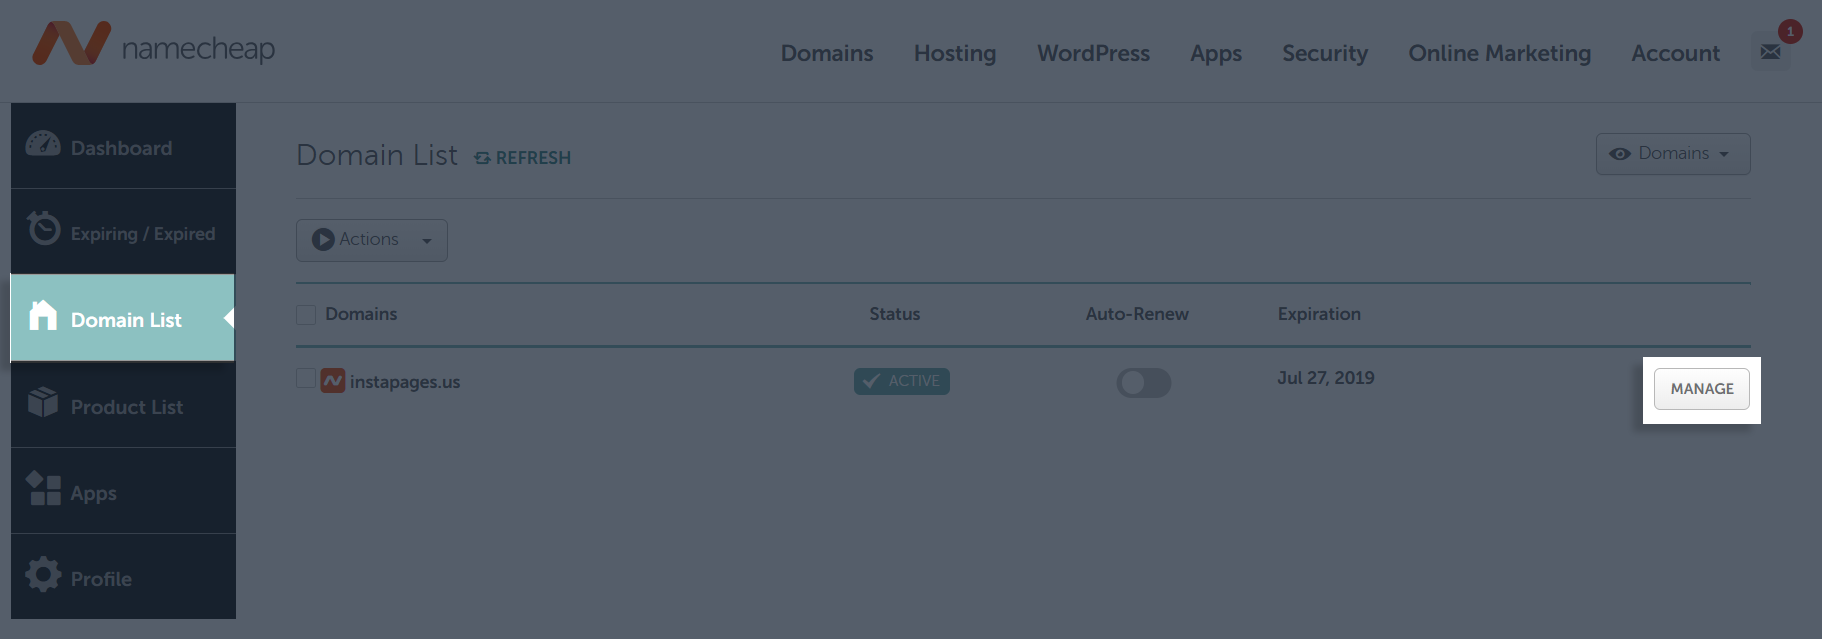Click the Status column header
The height and width of the screenshot is (639, 1822).
click(x=895, y=314)
